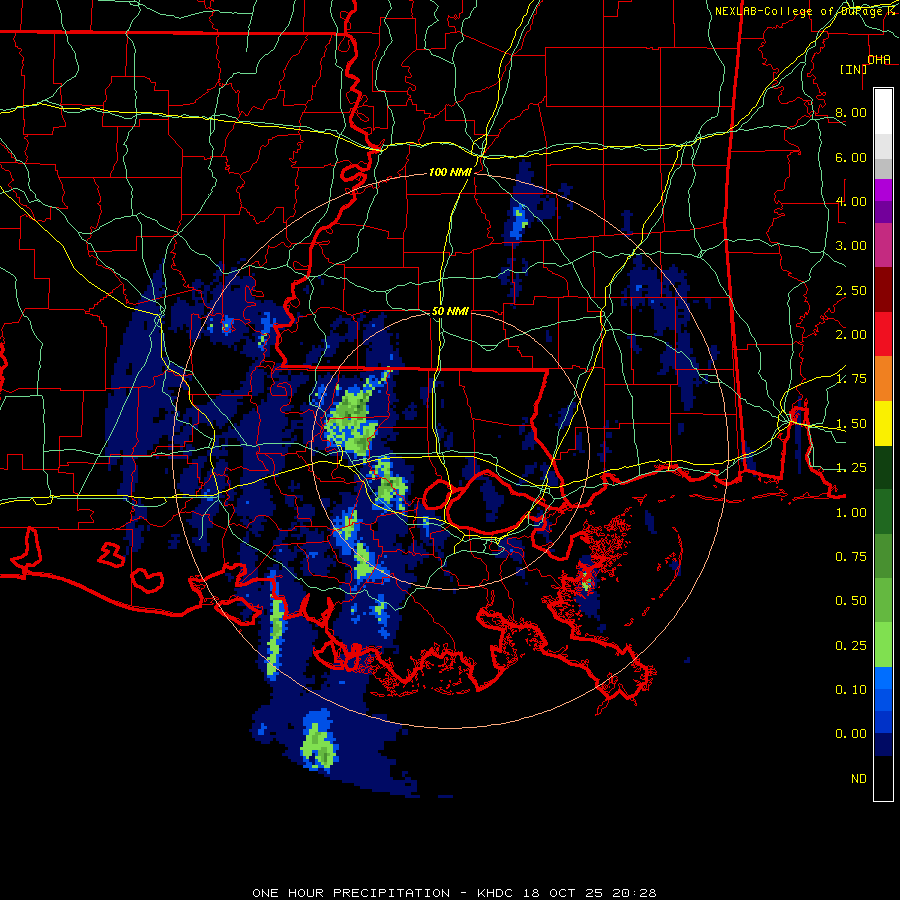The width and height of the screenshot is (900, 900).
Task: Click the 0.25 legend value
Action: 851,646
